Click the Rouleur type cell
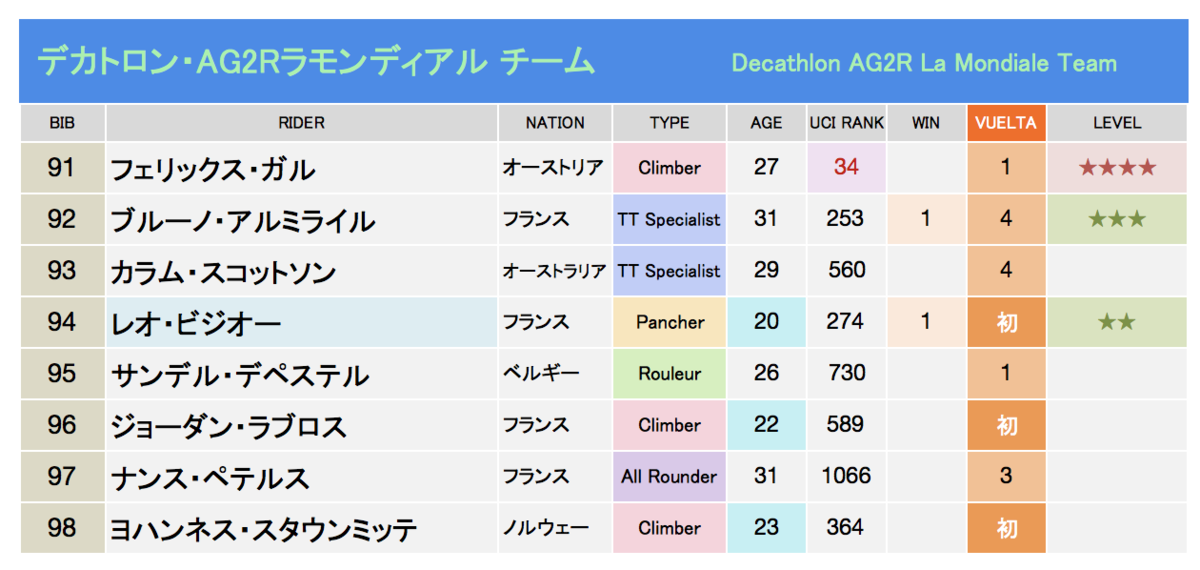 669,373
